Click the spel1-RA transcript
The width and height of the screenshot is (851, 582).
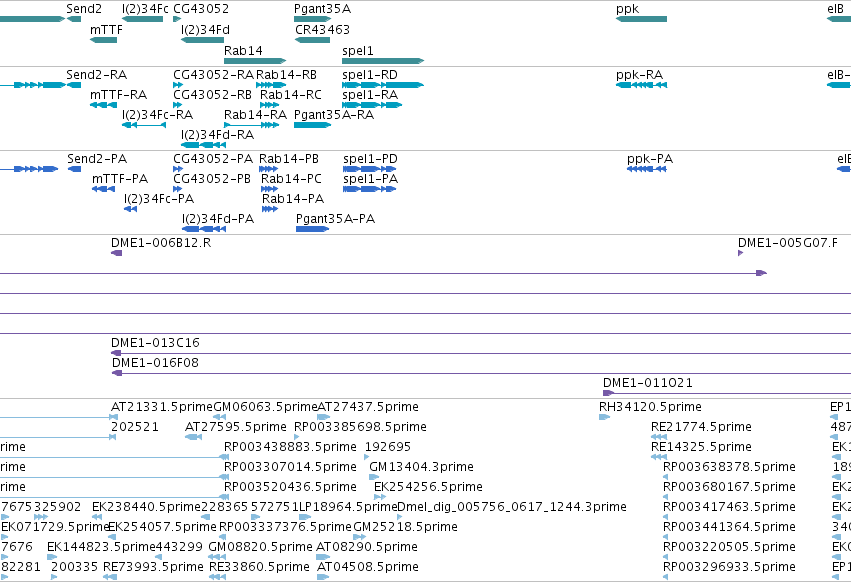click(372, 105)
